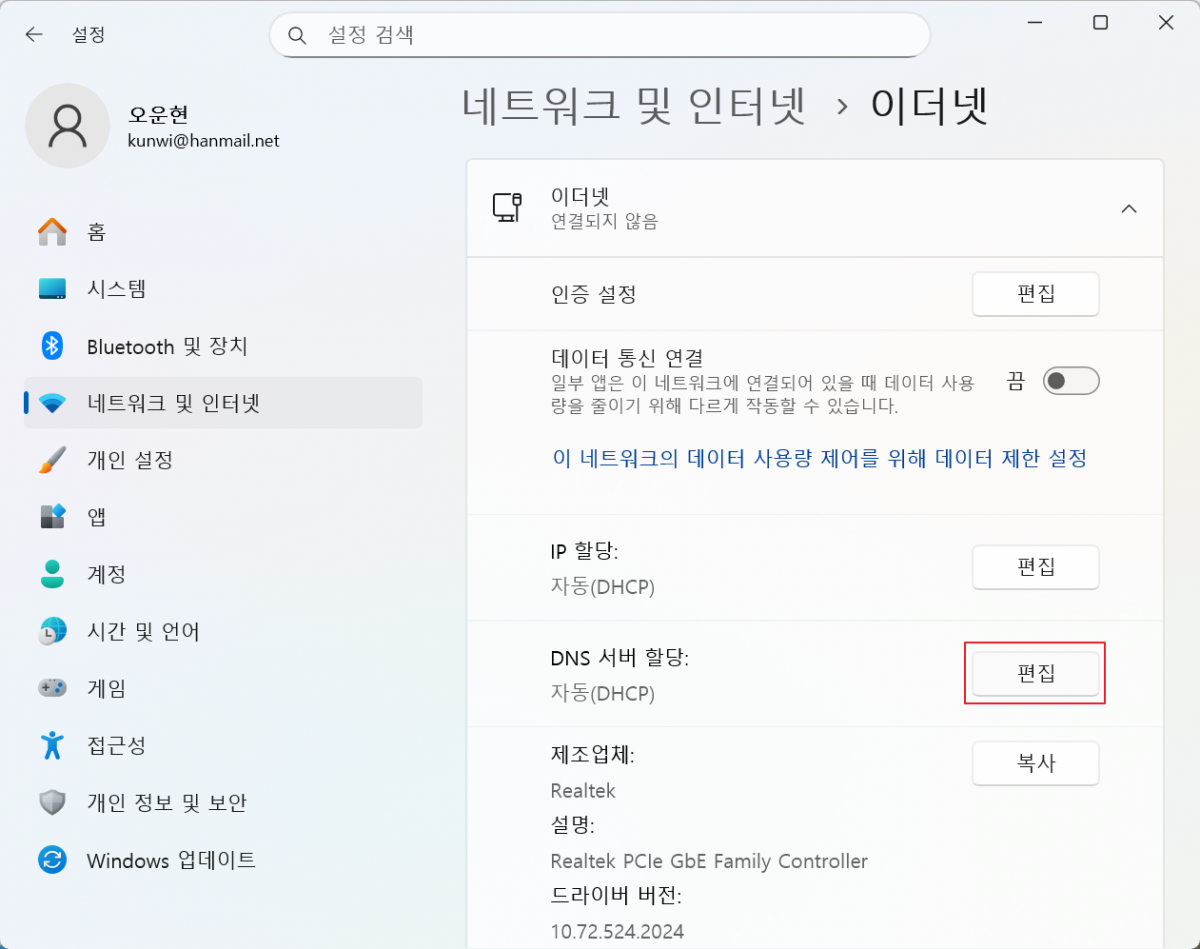
Task: Open the settings search field
Action: (x=600, y=34)
